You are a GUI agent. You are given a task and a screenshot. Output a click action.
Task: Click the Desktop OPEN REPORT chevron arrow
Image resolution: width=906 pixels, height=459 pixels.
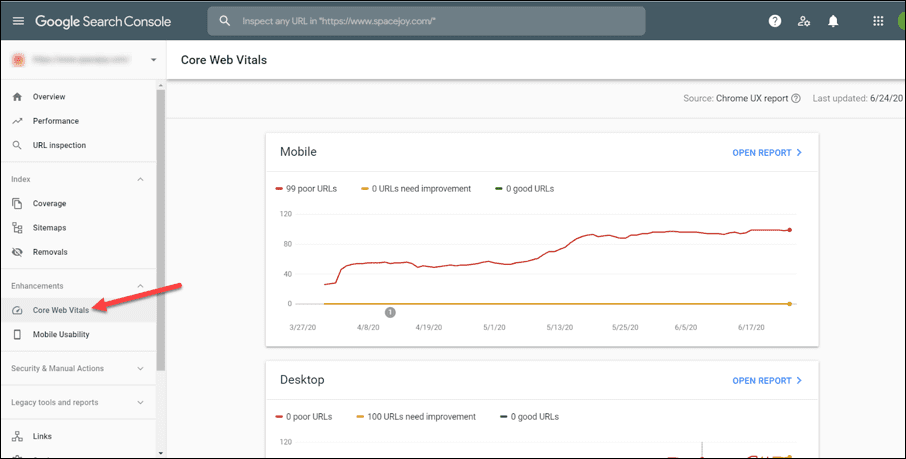point(799,380)
